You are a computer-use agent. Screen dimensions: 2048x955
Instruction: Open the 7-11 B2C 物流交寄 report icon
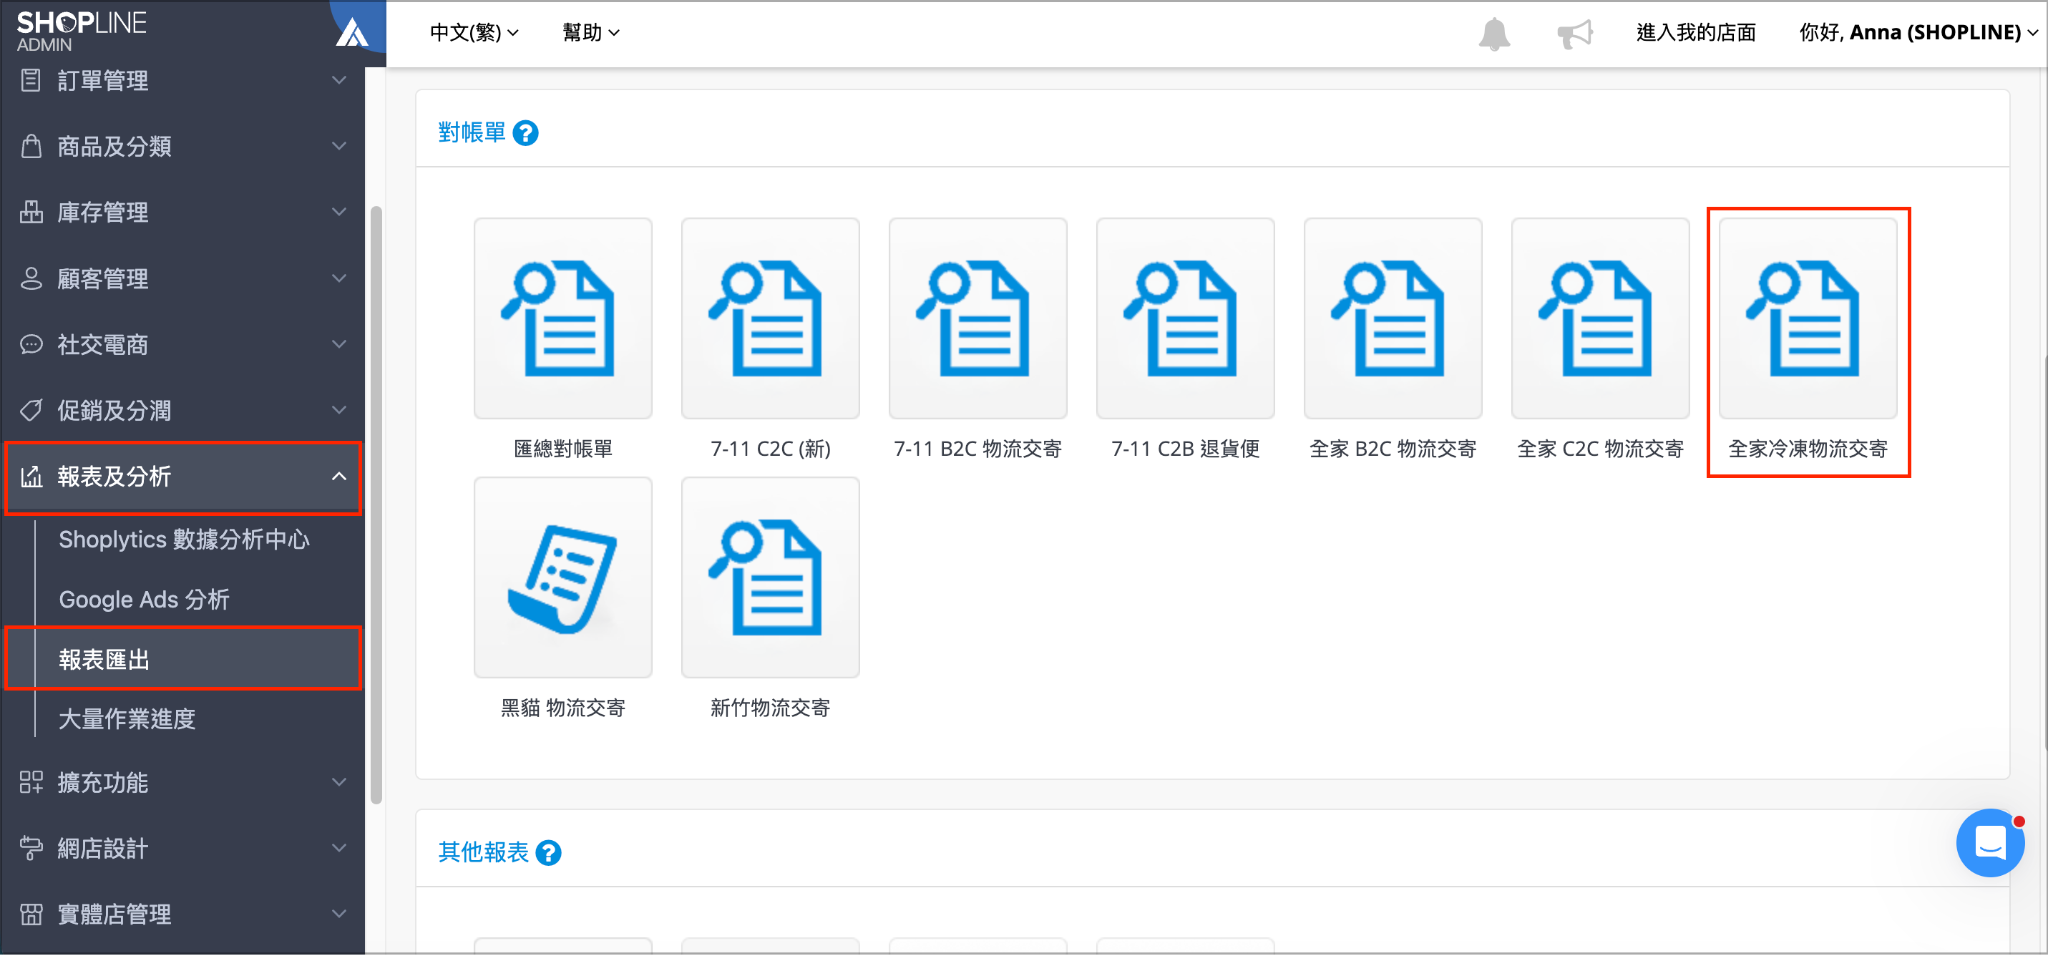point(978,318)
